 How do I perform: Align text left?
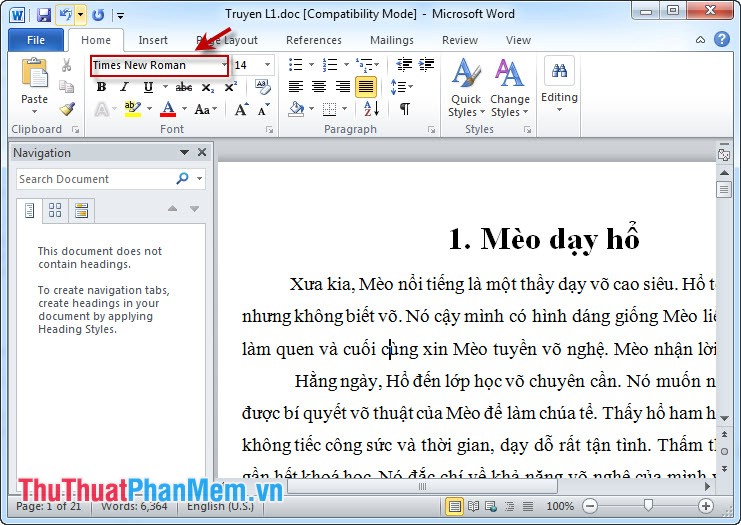296,86
